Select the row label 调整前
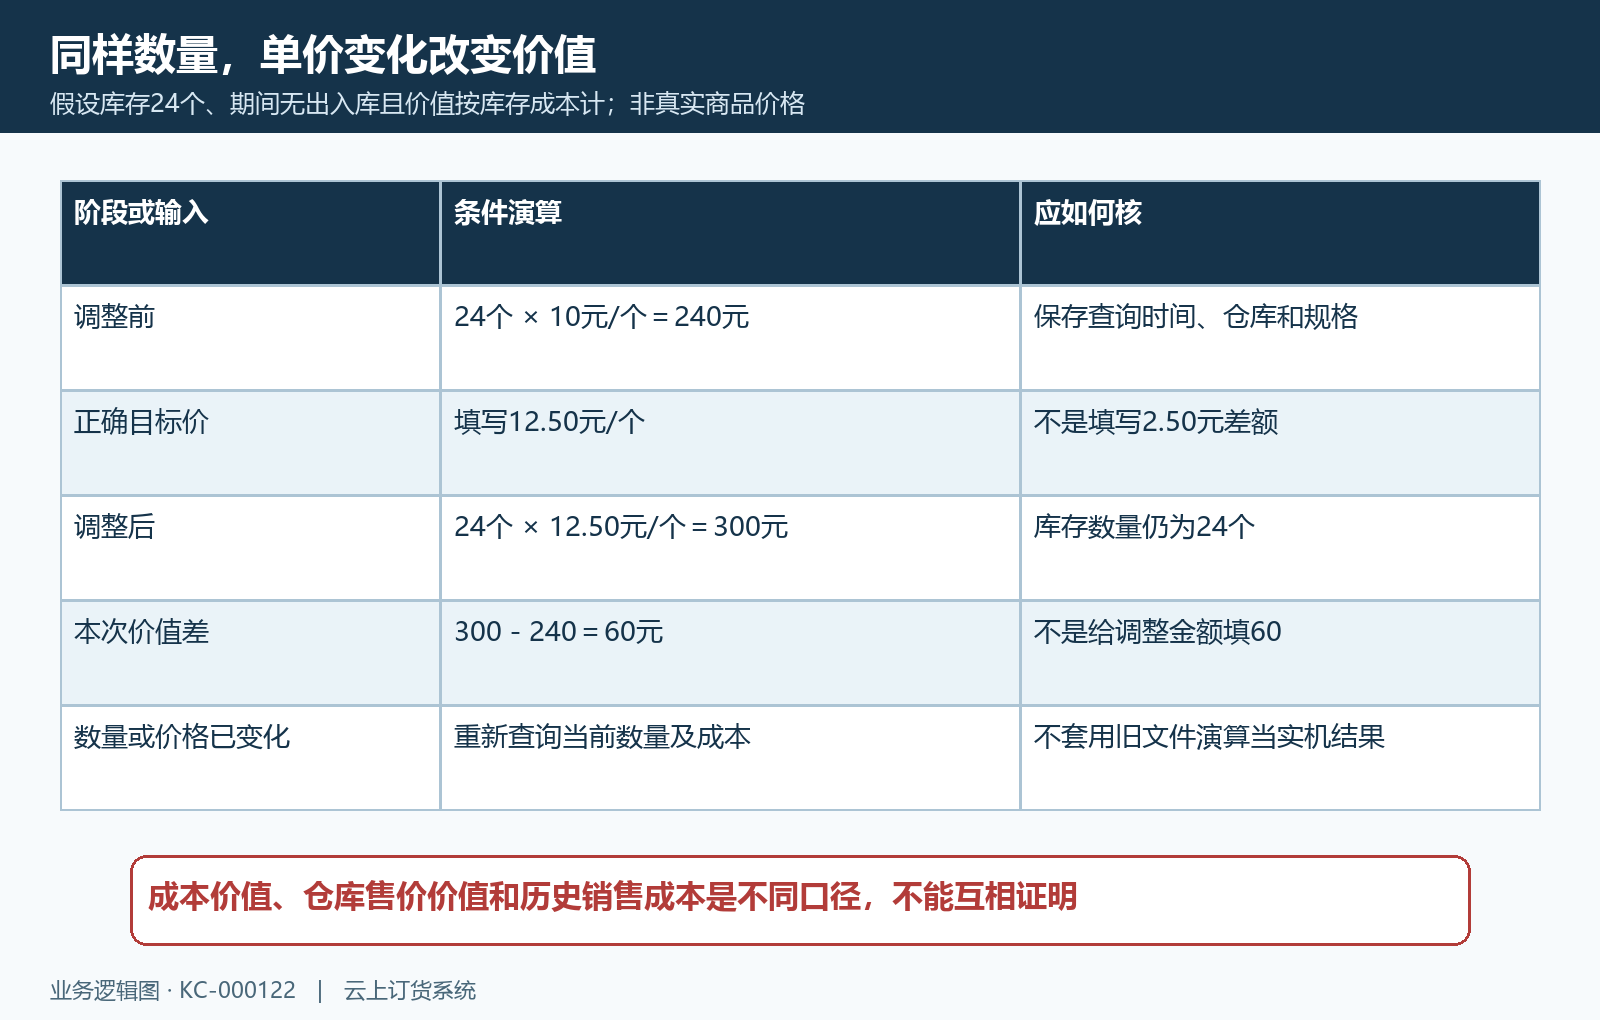Screen dimensions: 1600x1020 pyautogui.click(x=250, y=338)
